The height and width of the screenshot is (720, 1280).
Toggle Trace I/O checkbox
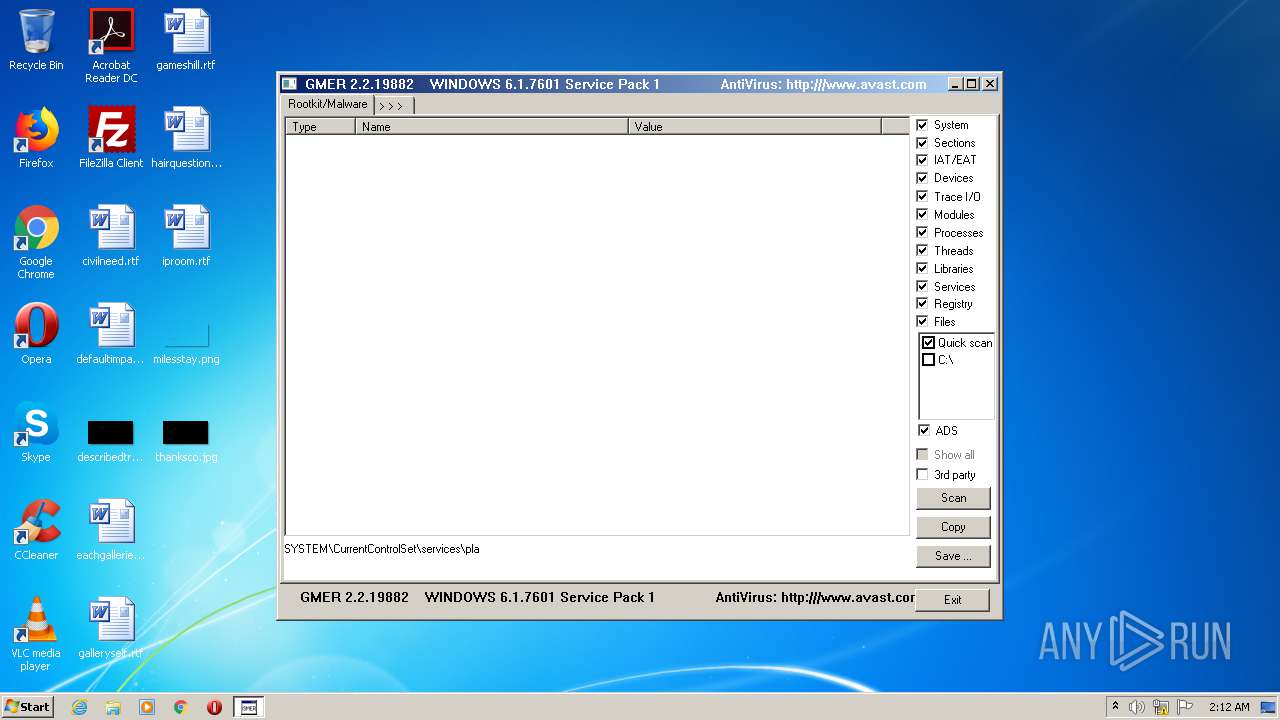922,196
